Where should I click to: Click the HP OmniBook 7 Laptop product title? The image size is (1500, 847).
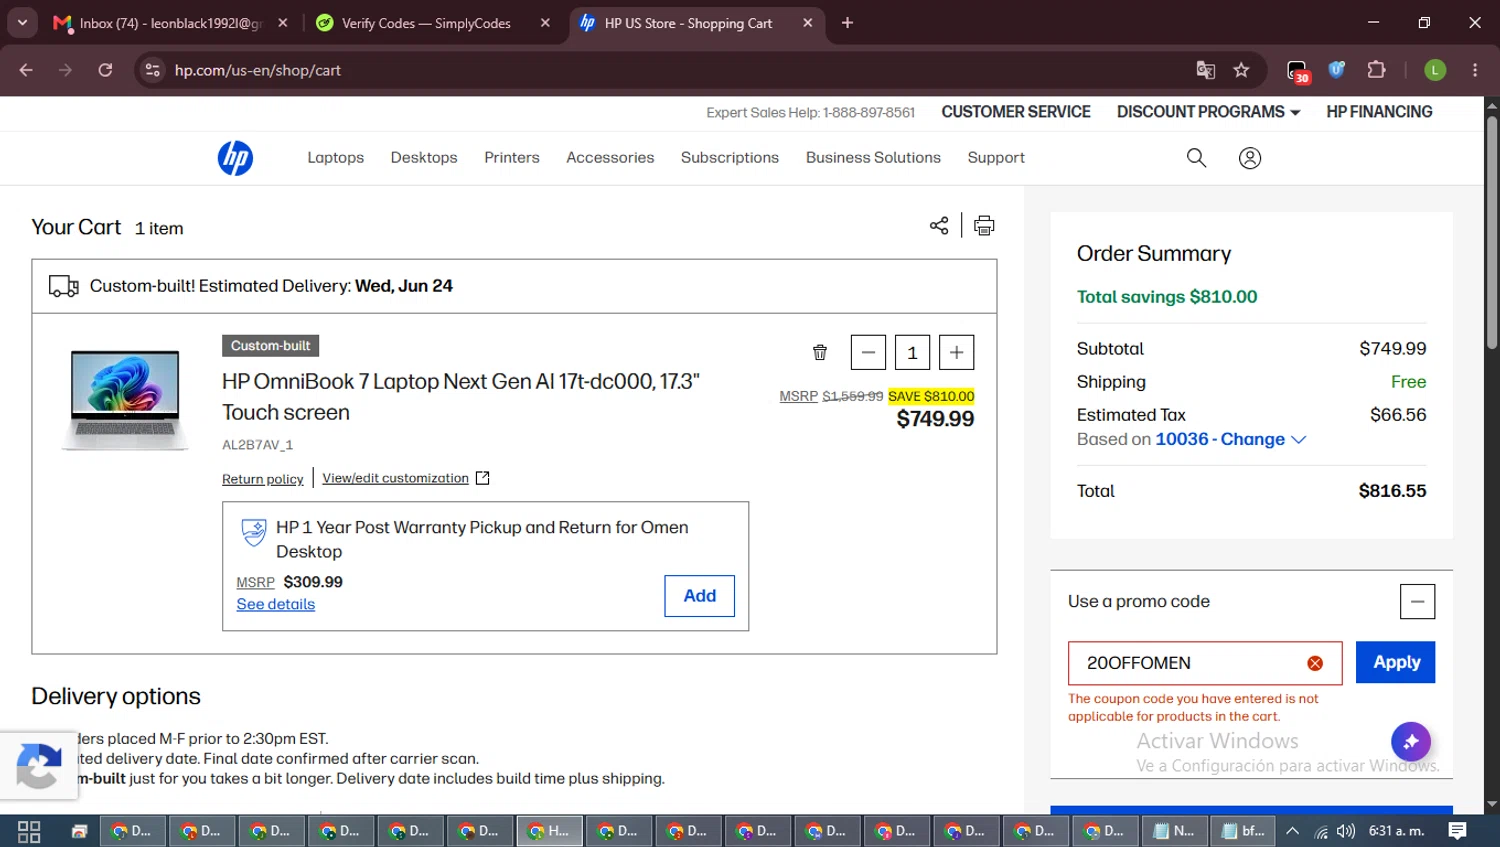click(461, 397)
